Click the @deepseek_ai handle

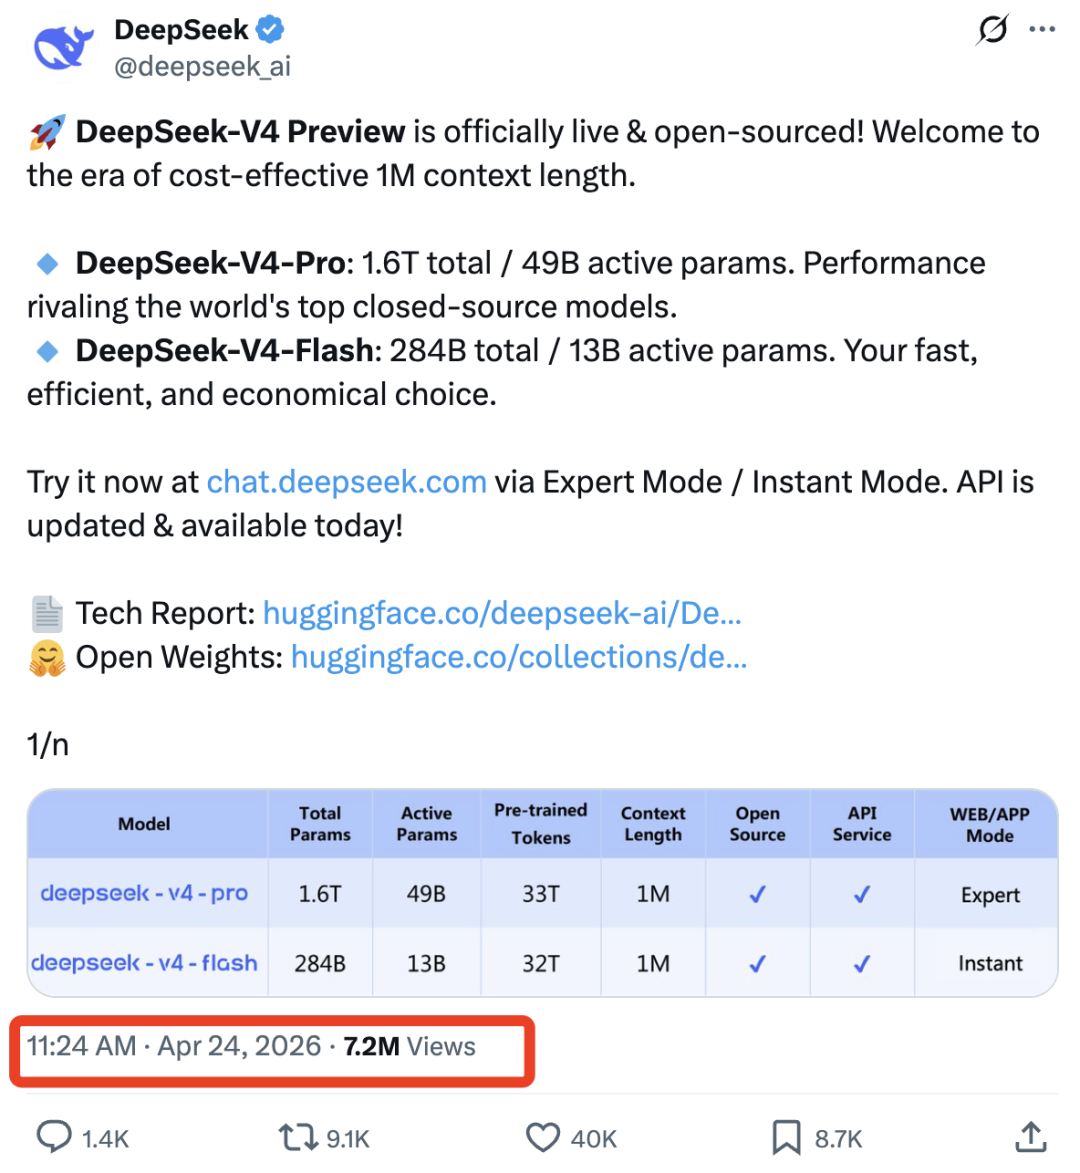tap(202, 66)
